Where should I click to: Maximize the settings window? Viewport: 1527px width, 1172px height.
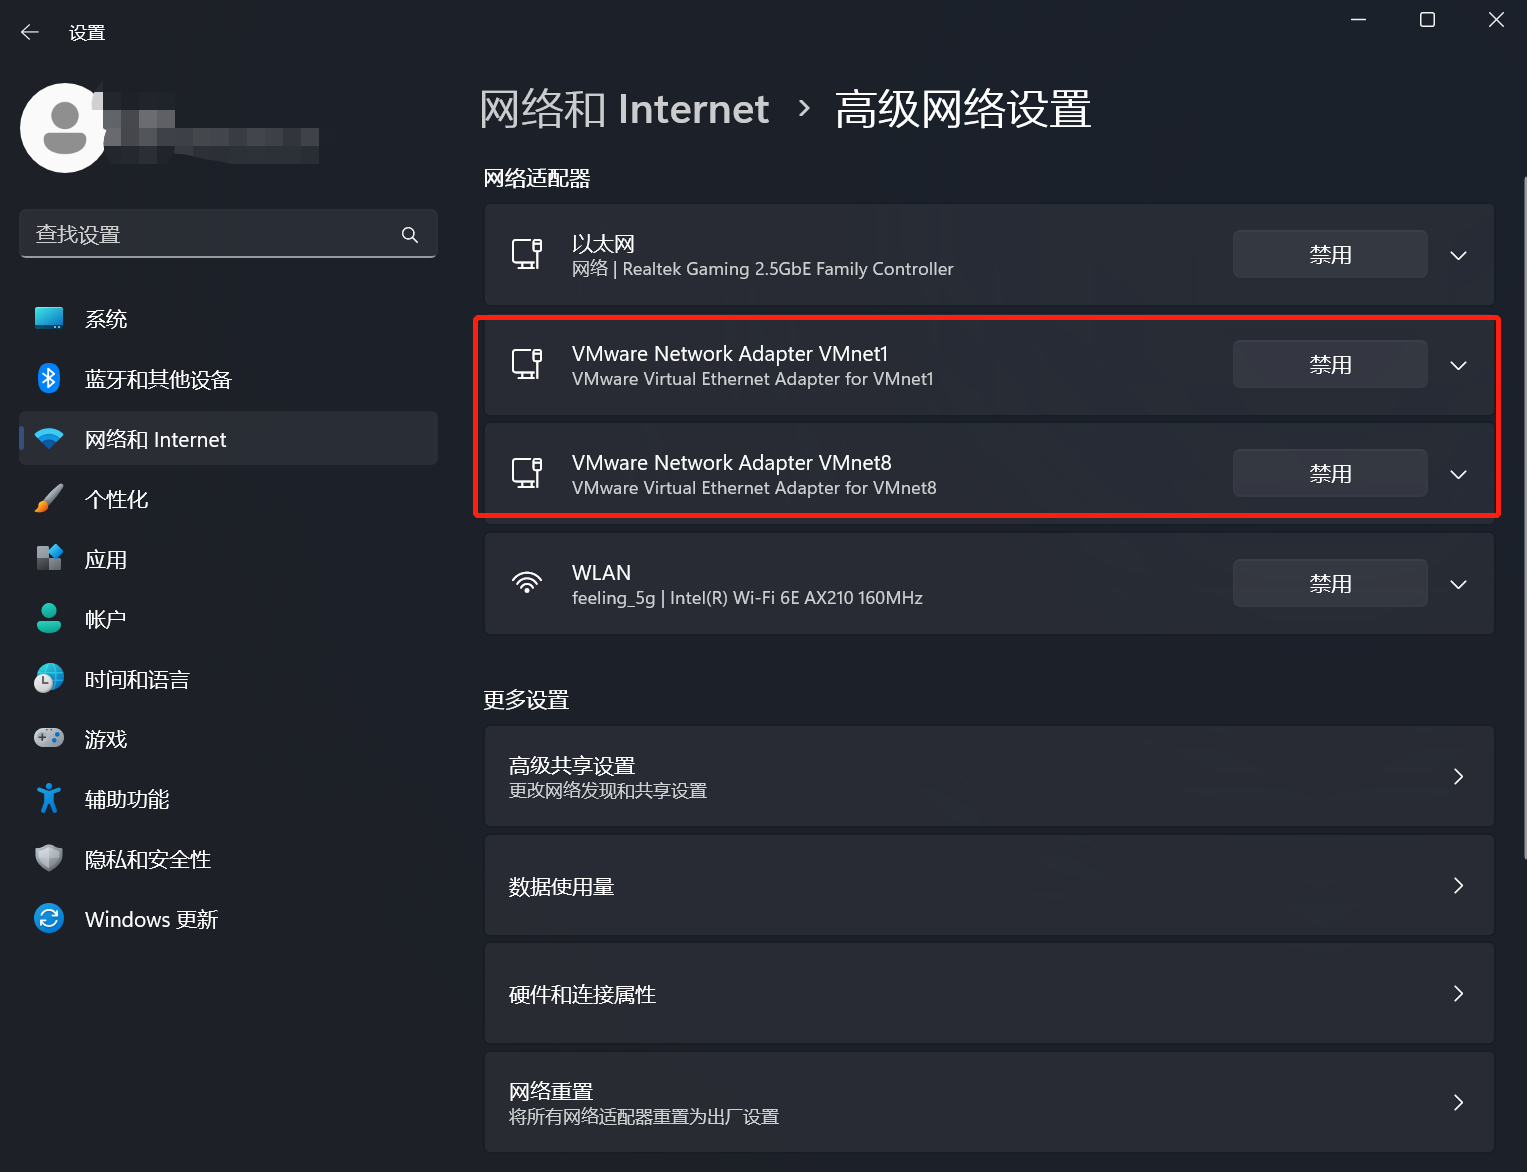1427,20
